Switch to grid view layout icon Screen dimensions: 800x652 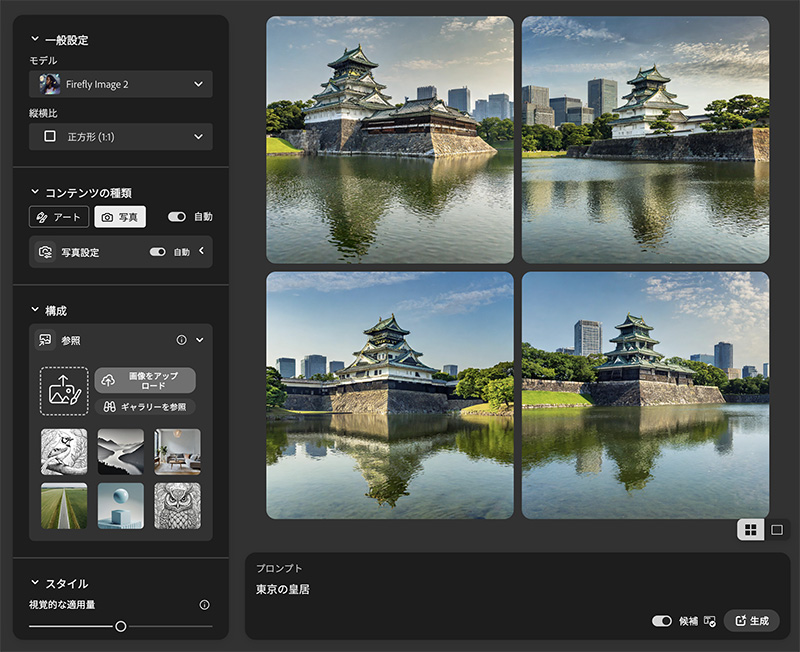coord(750,530)
